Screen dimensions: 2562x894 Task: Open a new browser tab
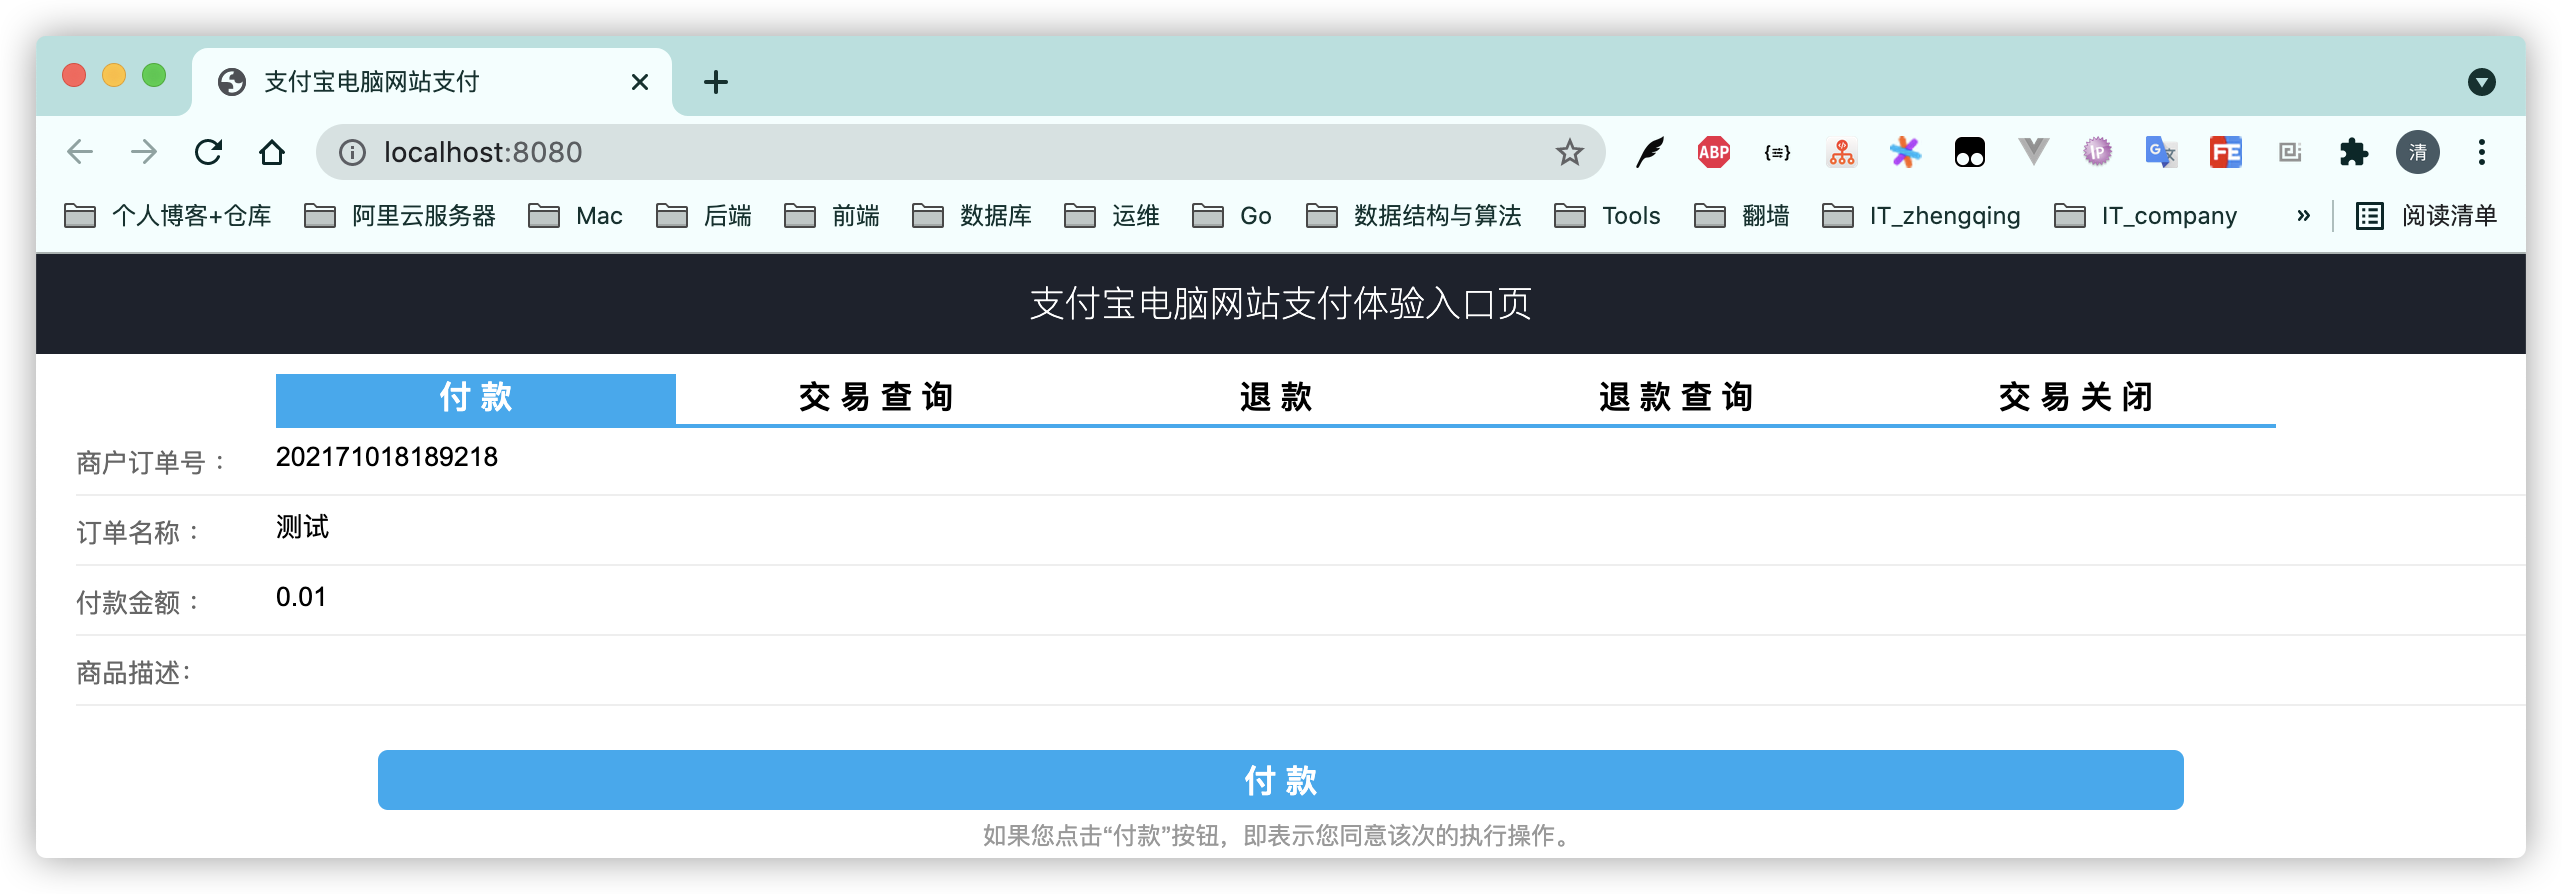[x=716, y=82]
